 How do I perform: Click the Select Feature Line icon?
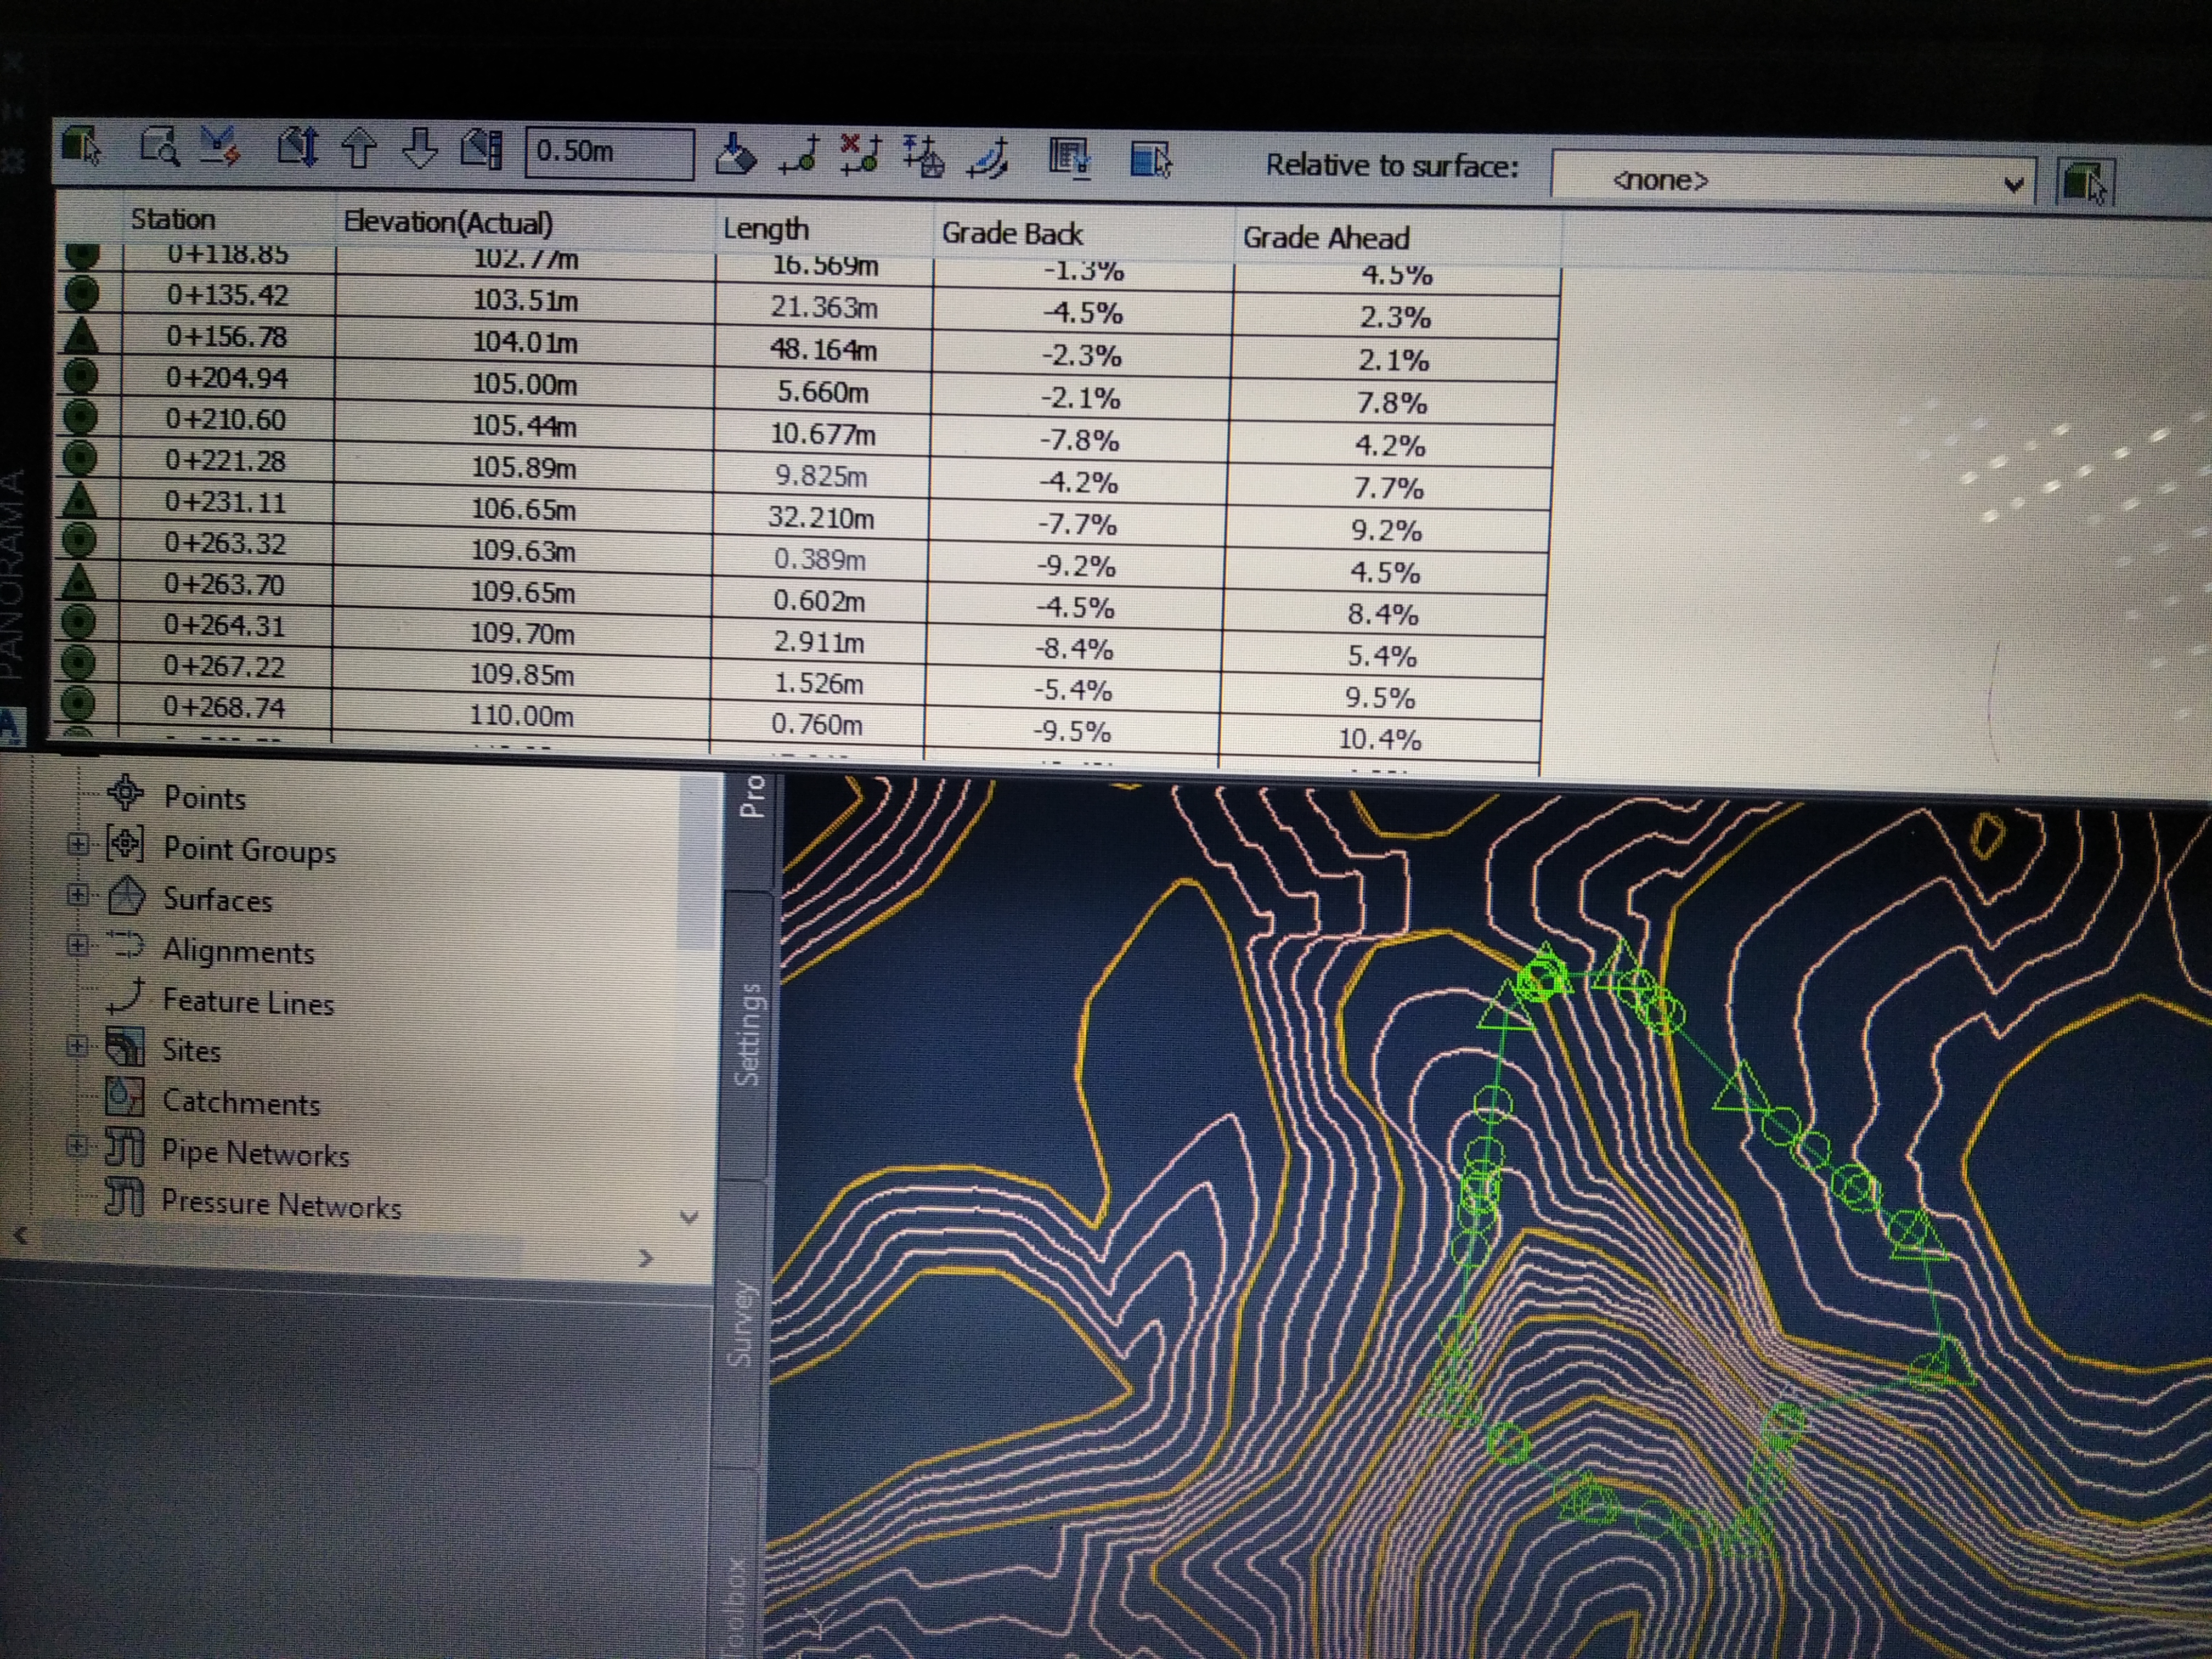[82, 146]
